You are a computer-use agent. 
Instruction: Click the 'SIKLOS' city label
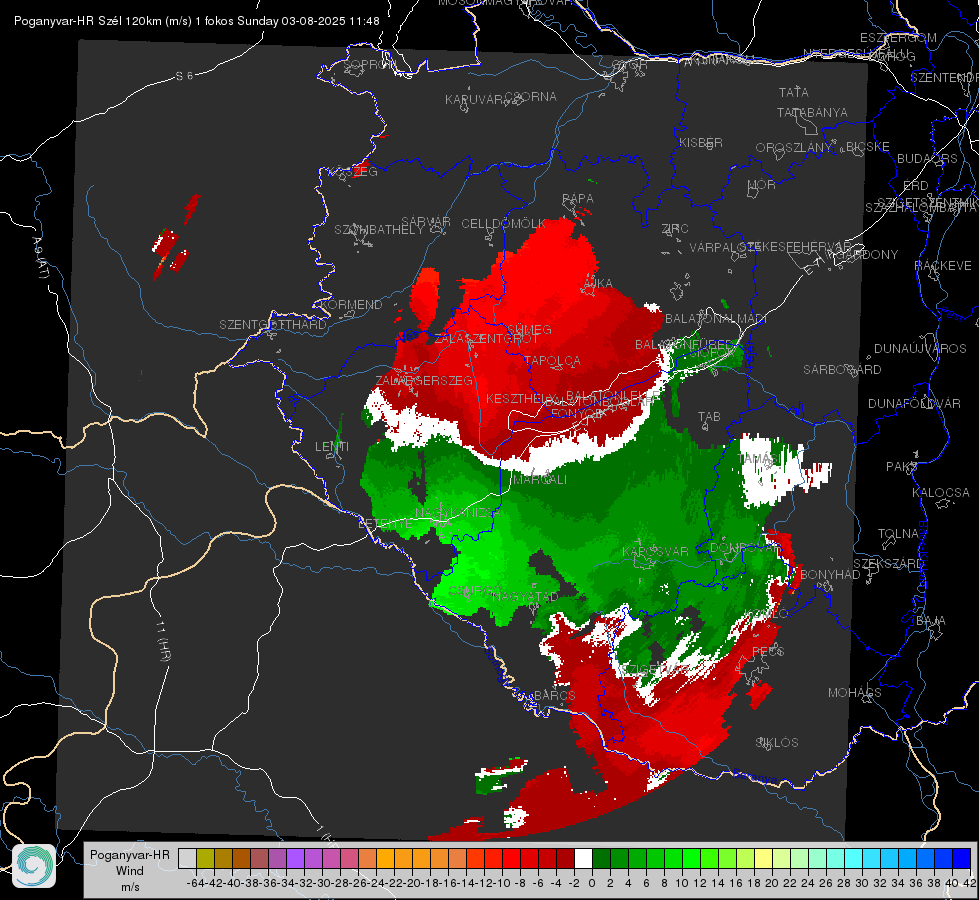pos(777,742)
